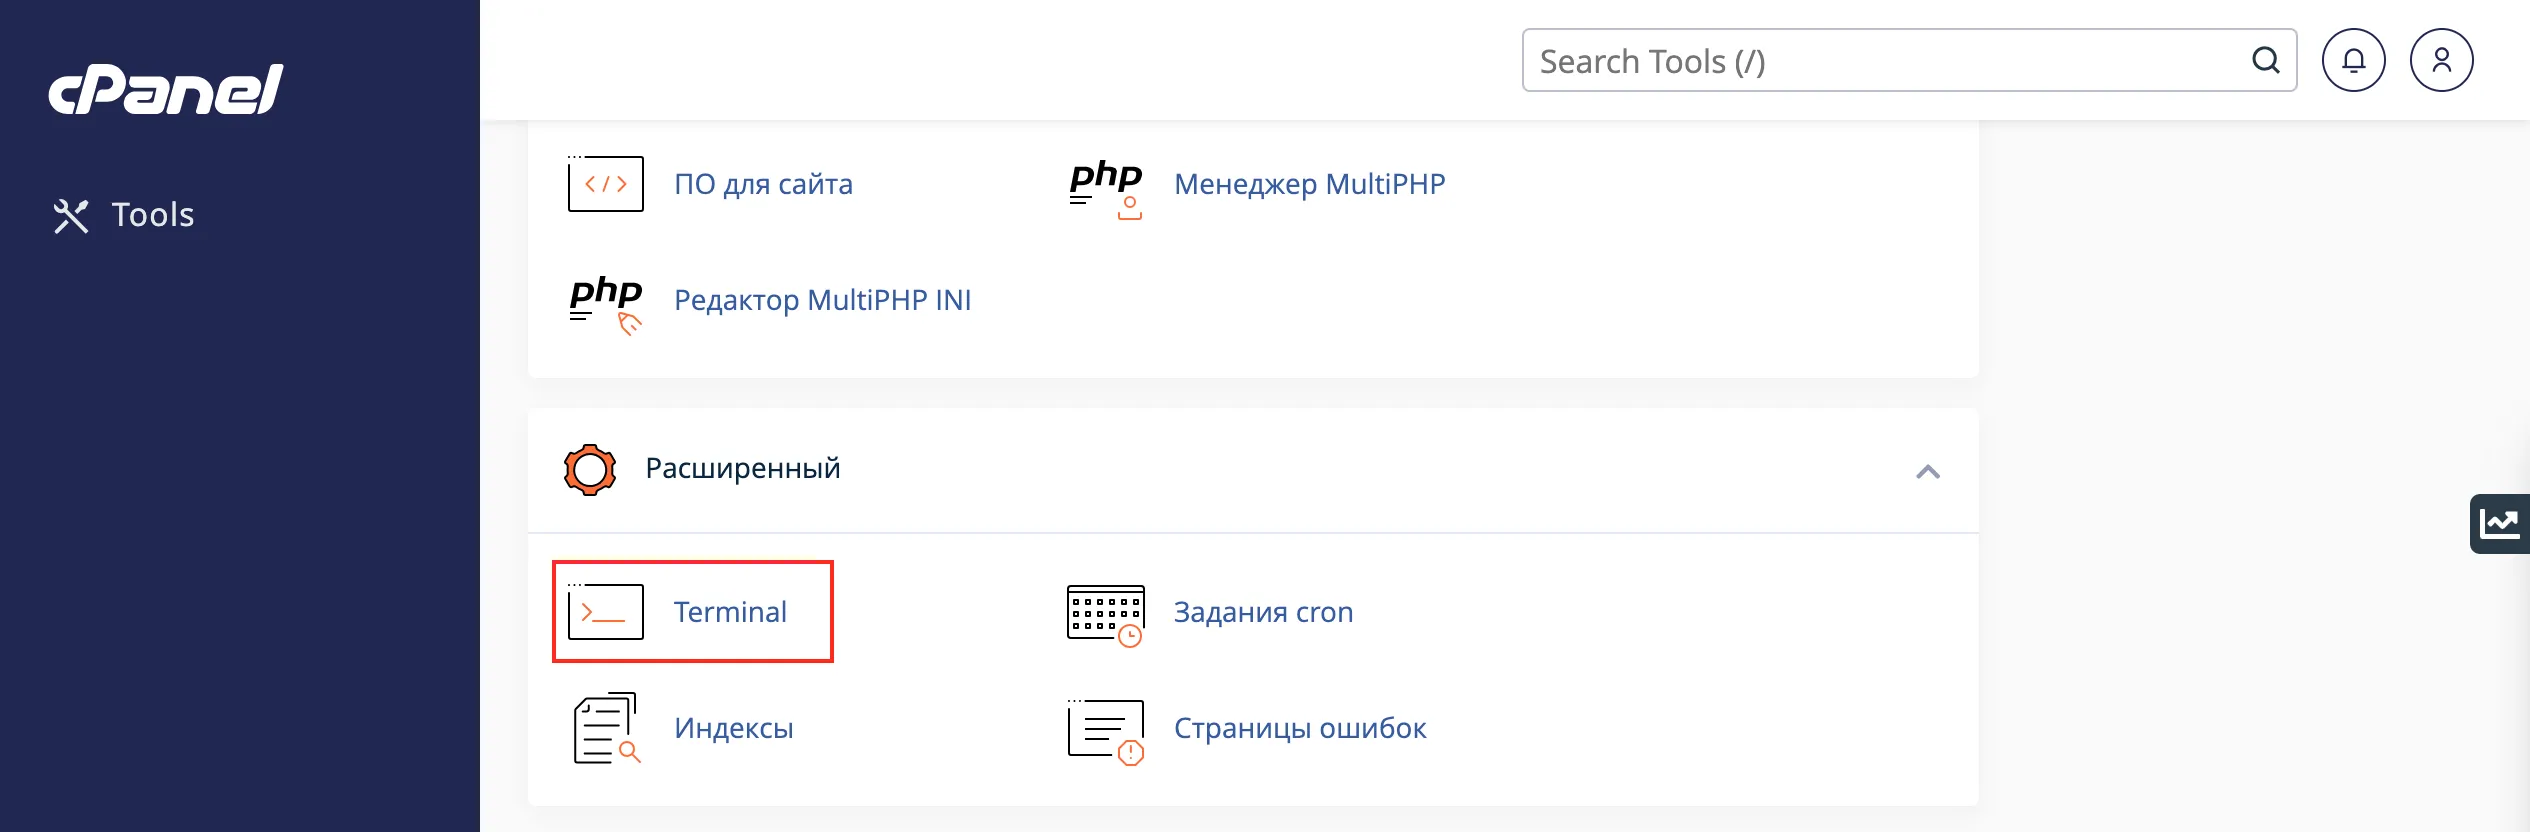Open the statistics side panel tab
Screen dimensions: 2530x832
click(2499, 523)
